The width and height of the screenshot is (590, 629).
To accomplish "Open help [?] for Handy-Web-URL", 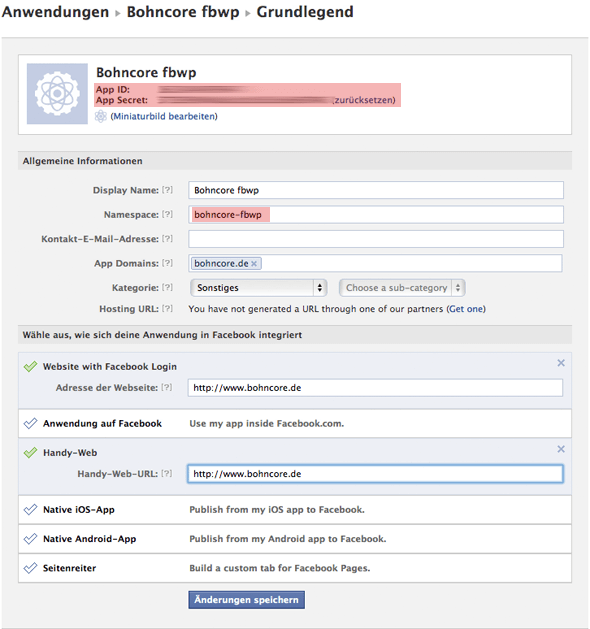I will click(166, 473).
